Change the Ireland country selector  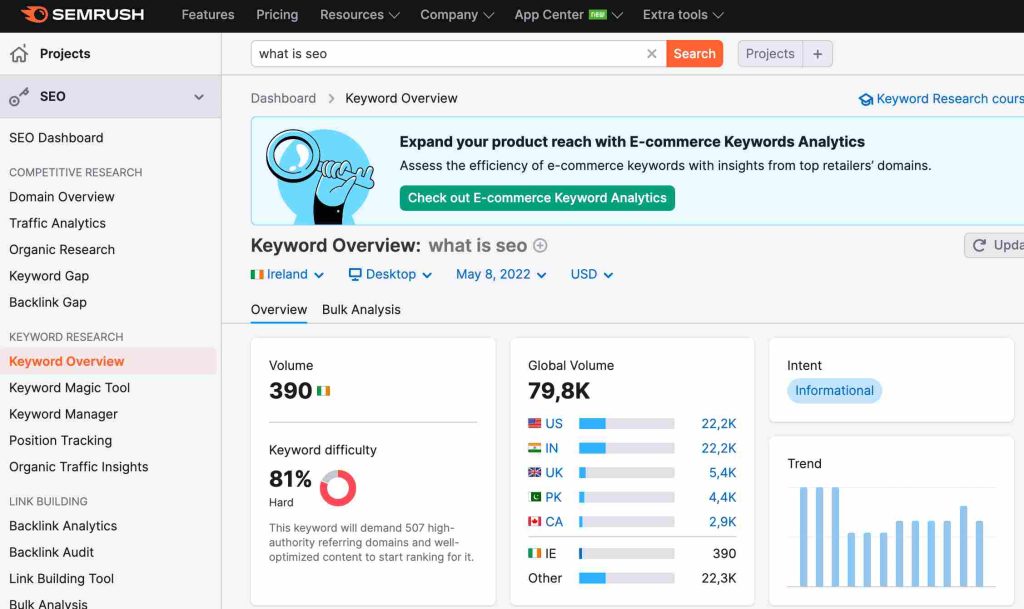287,274
